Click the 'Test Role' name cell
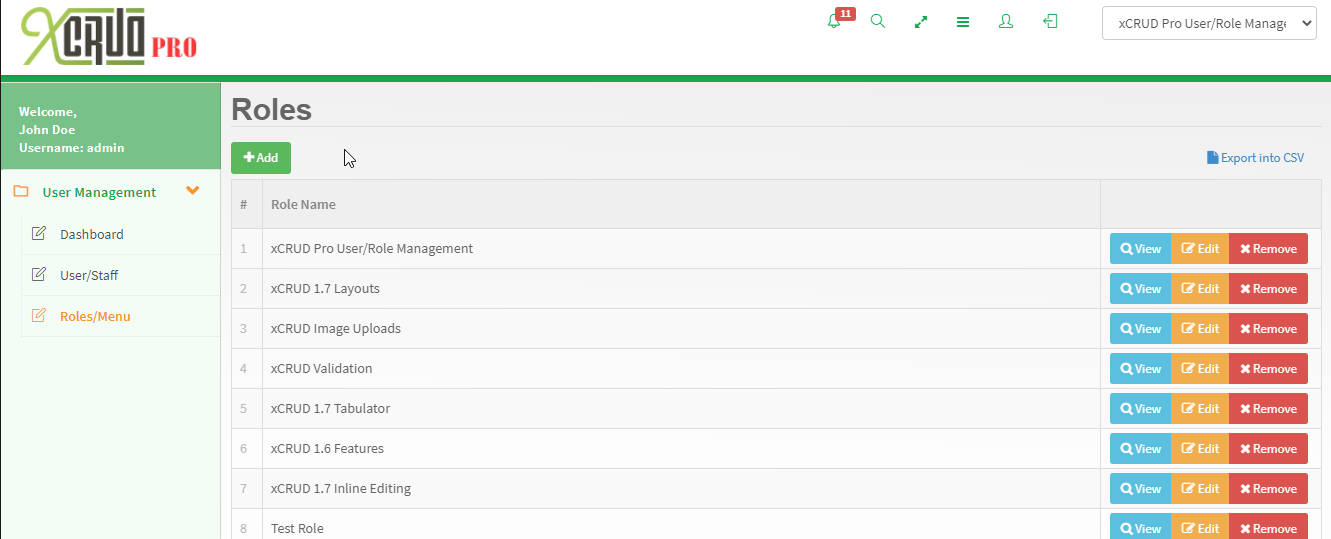This screenshot has height=539, width=1331. click(x=681, y=525)
